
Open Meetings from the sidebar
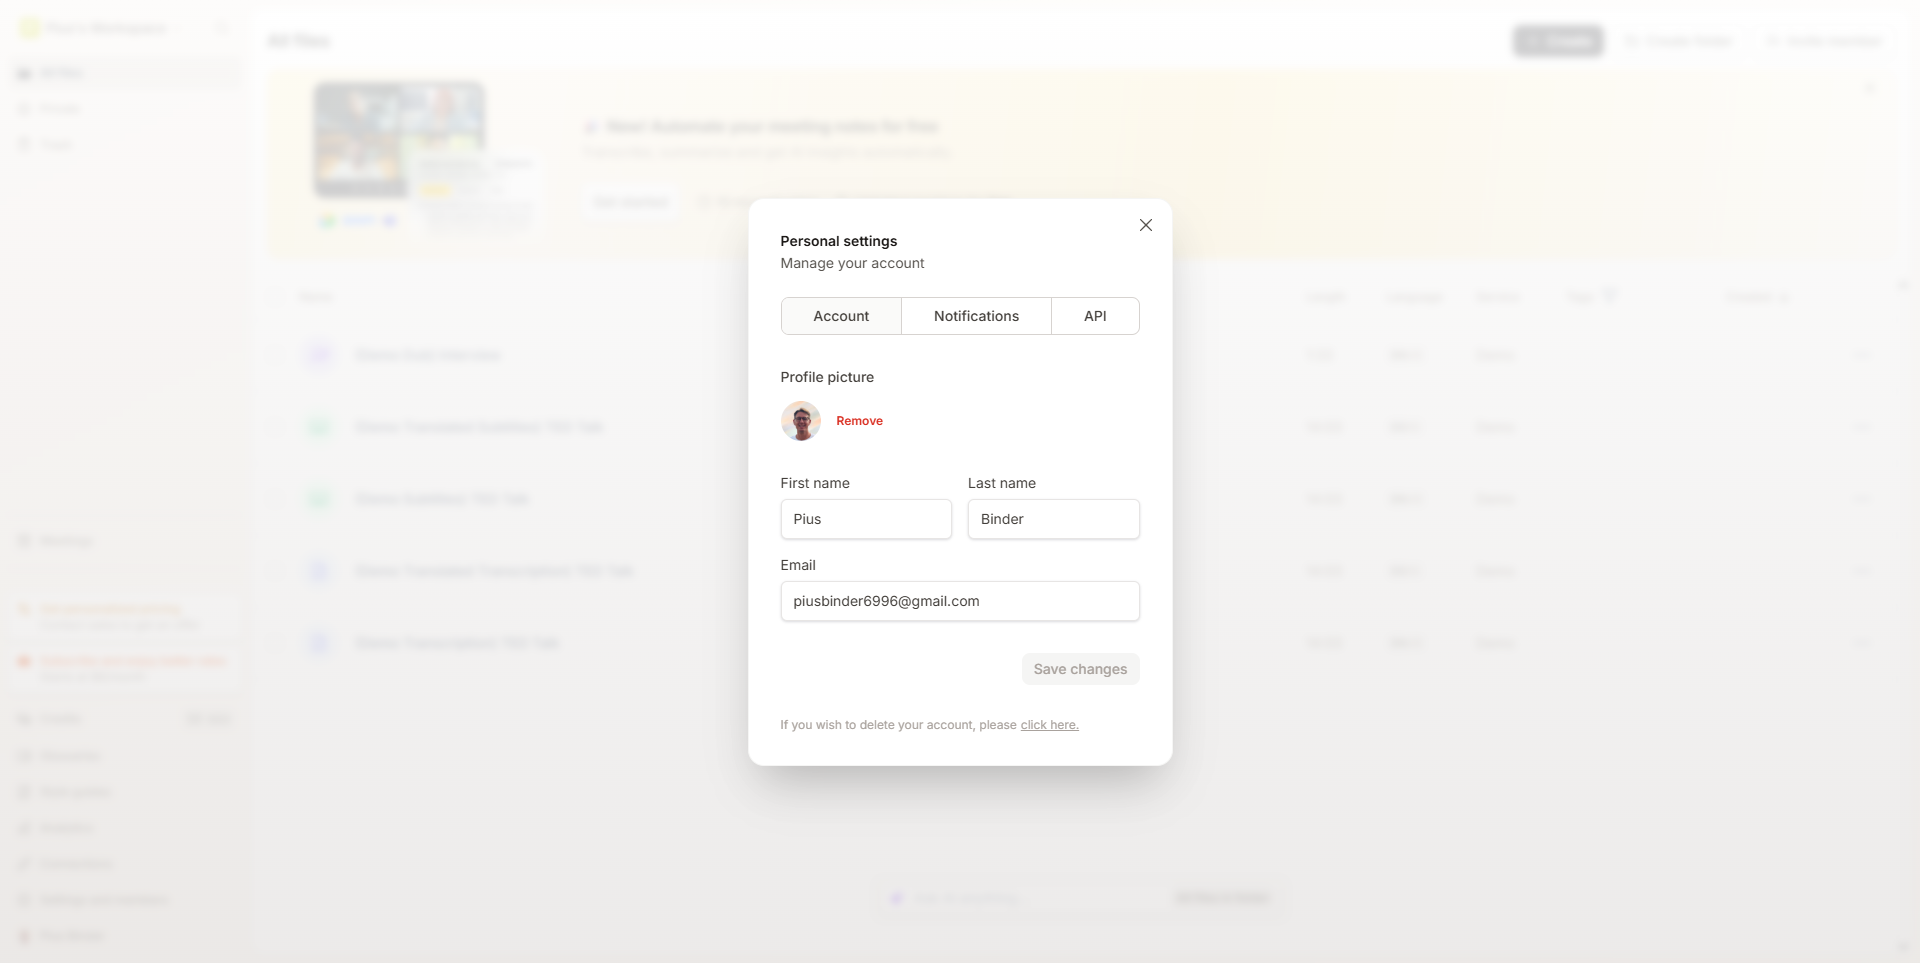[66, 541]
